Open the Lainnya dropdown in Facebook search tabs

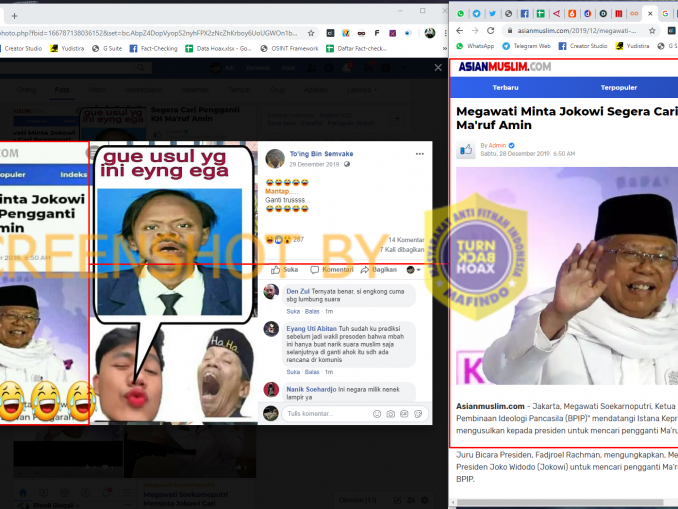click(361, 90)
